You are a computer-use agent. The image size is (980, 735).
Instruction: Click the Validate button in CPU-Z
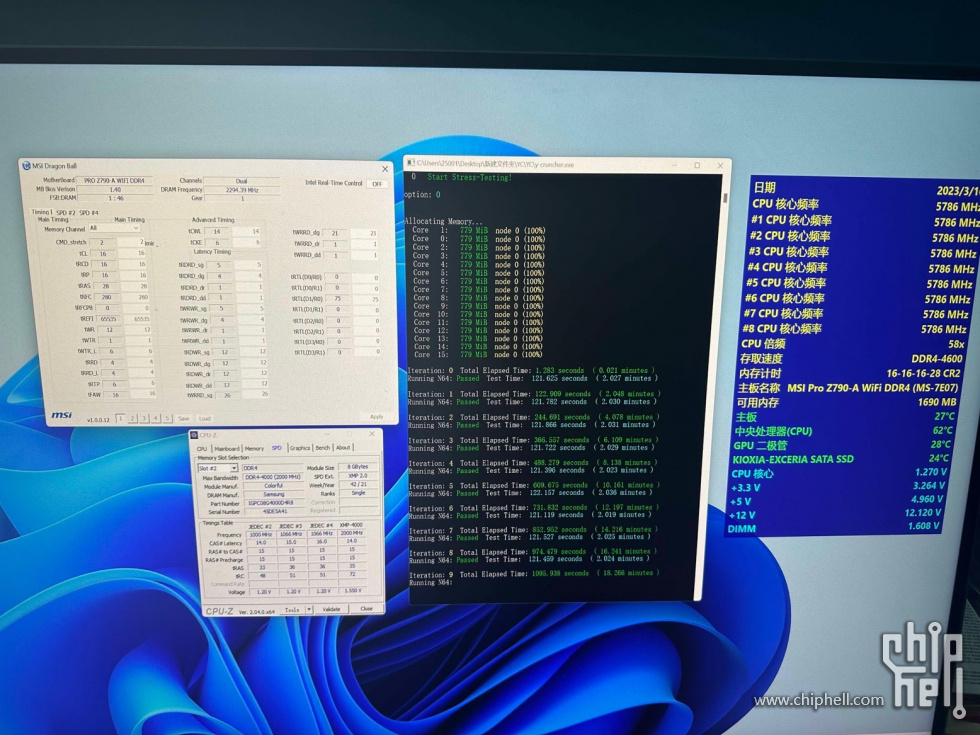[331, 609]
